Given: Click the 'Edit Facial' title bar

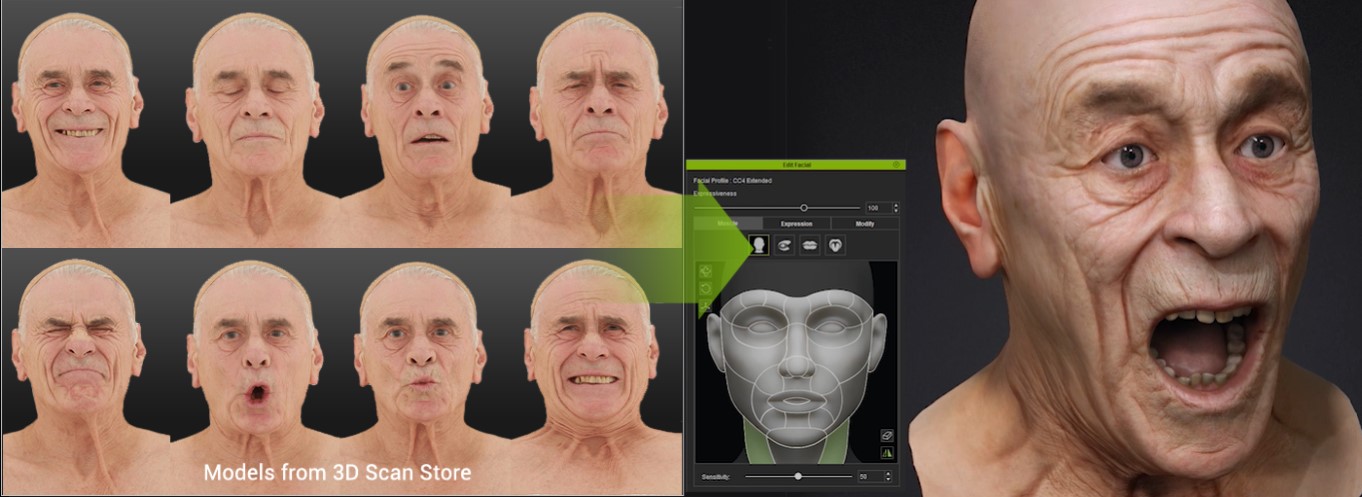Looking at the screenshot, I should 795,164.
